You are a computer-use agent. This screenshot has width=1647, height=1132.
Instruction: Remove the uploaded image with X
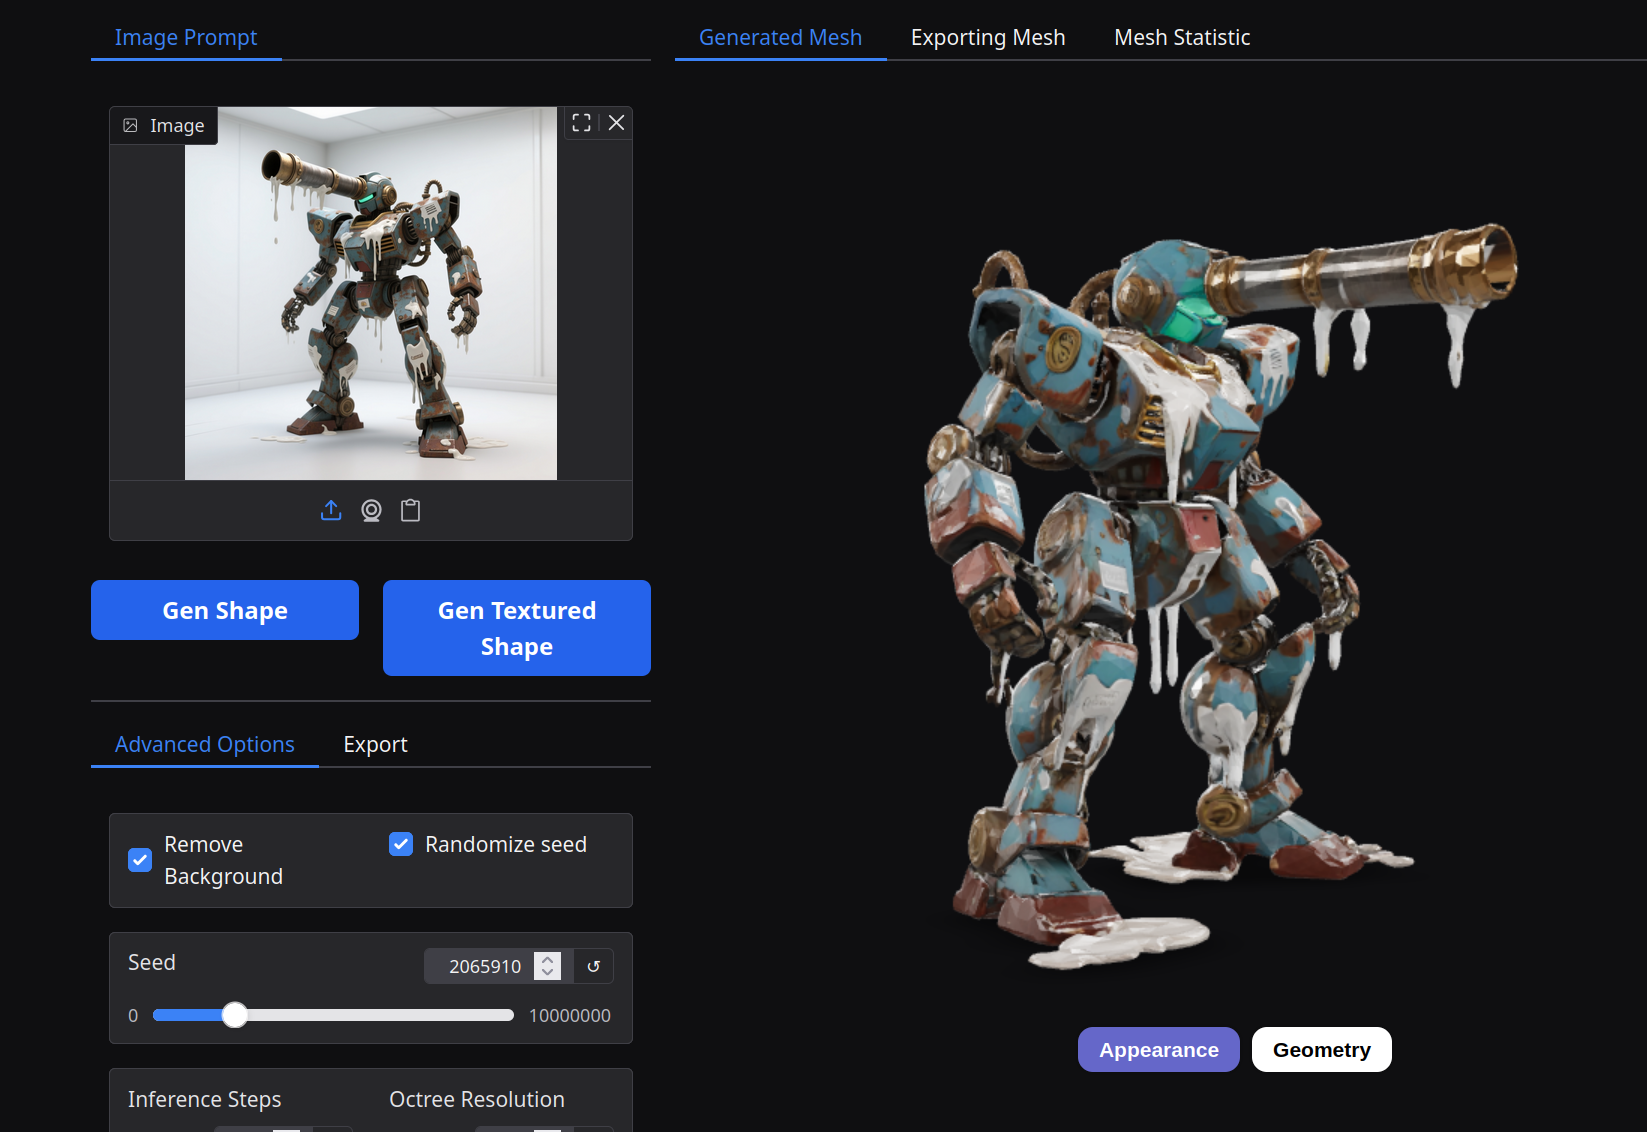click(616, 123)
